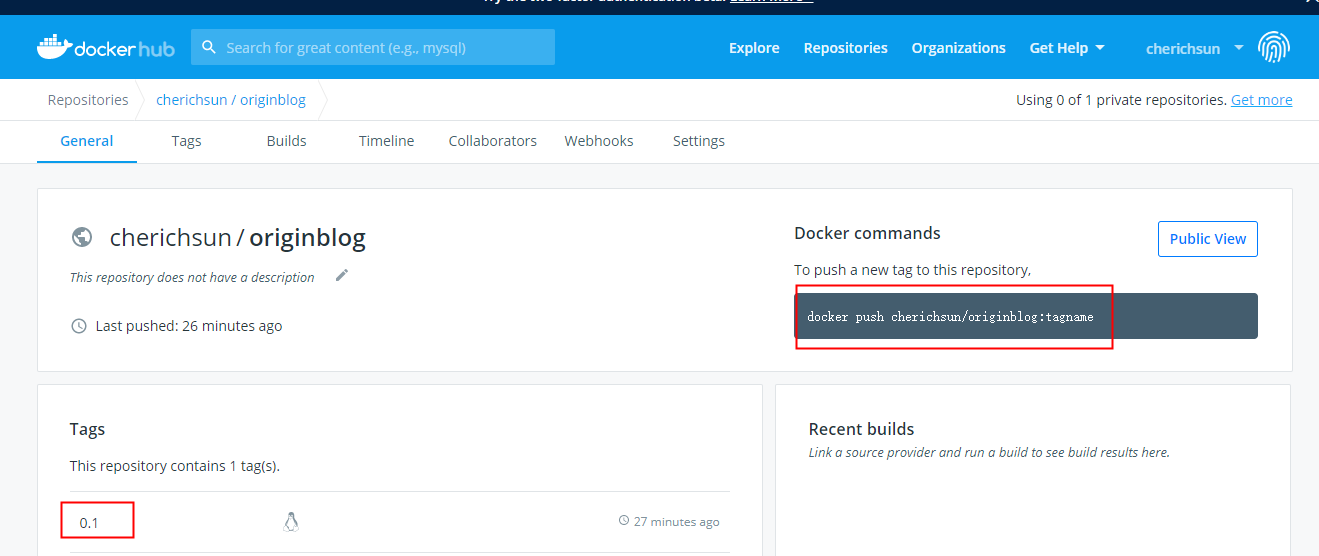Click clock icon next to 27 minutes ago
This screenshot has height=556, width=1319.
tap(624, 521)
